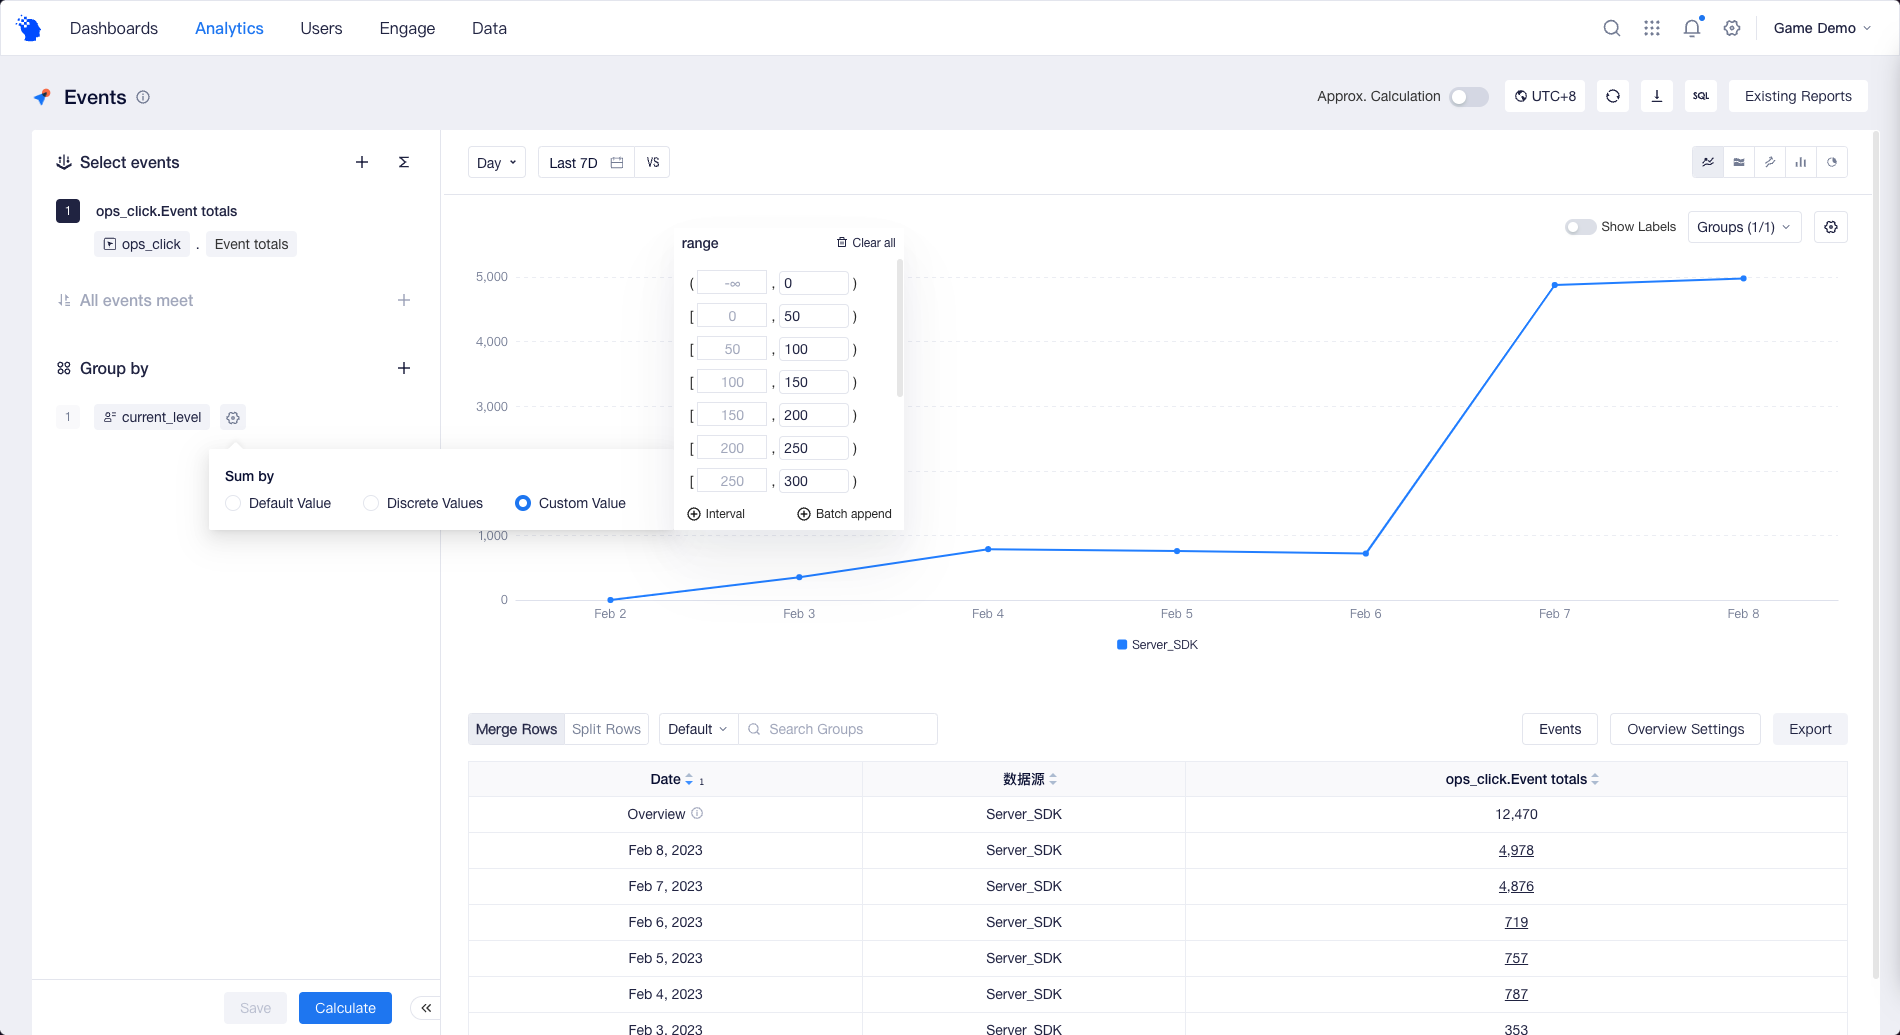Switch table to Split Rows
The image size is (1900, 1035).
(x=606, y=729)
